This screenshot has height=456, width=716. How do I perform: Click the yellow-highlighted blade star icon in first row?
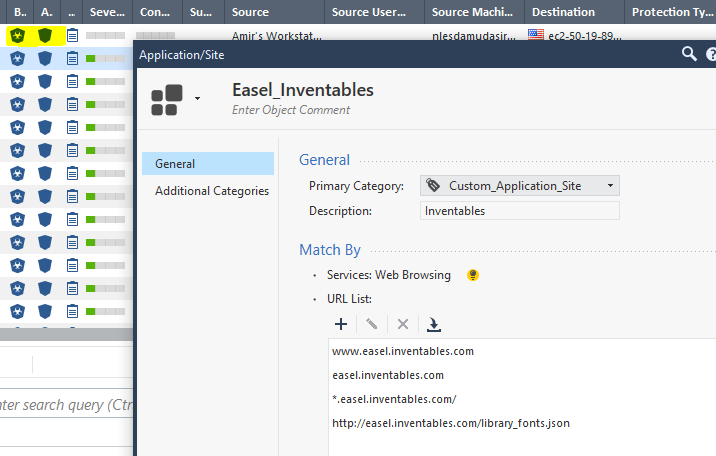(x=17, y=35)
